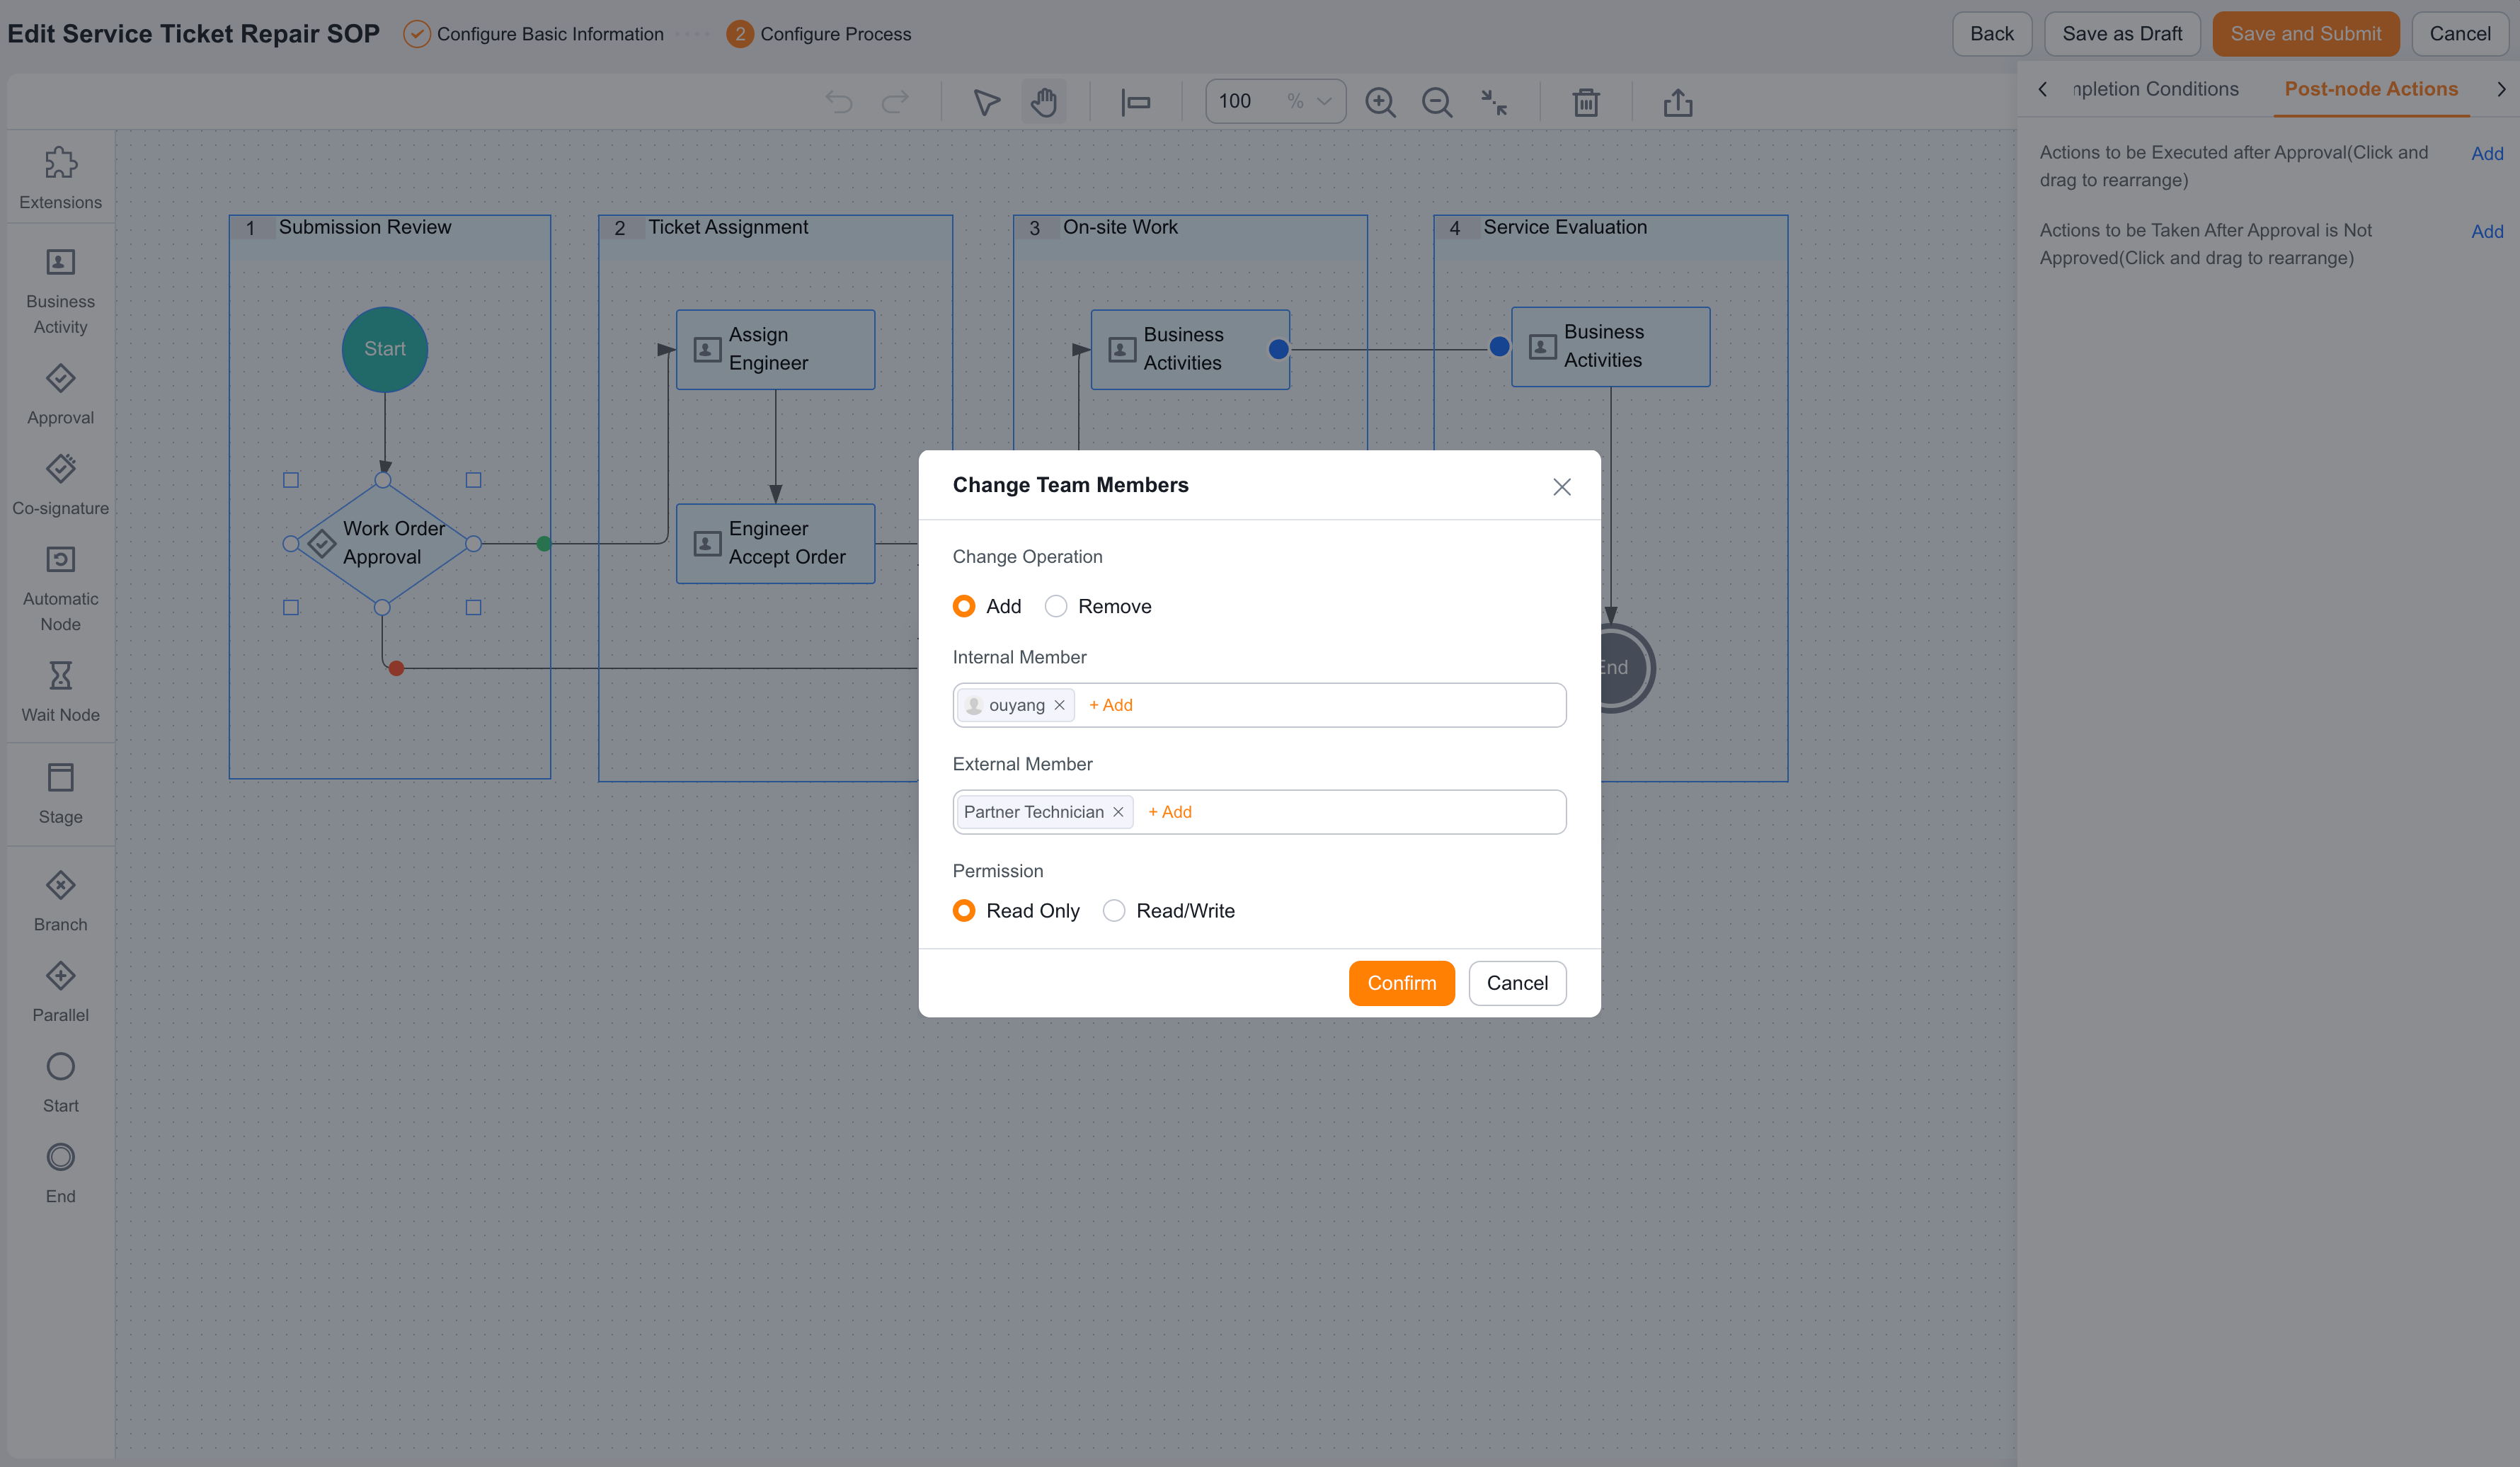Remove the Partner Technician tag
The image size is (2520, 1467).
click(x=1118, y=812)
